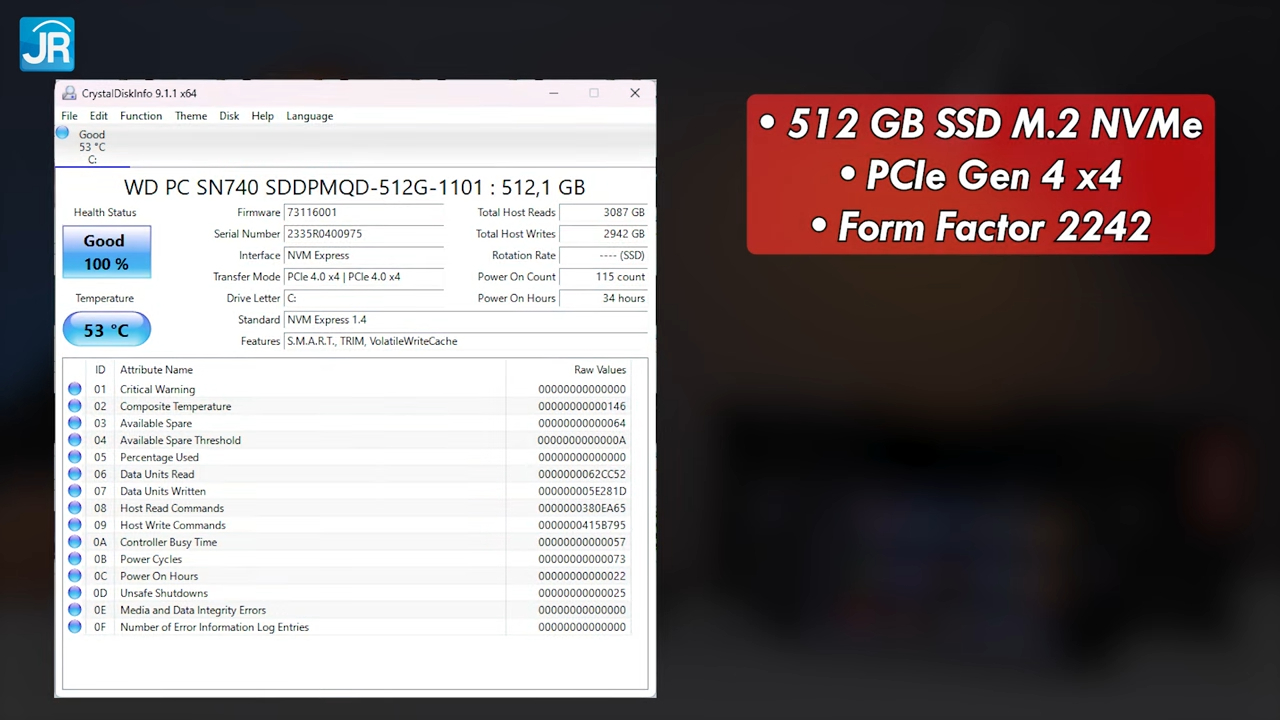Open the Function menu
The width and height of the screenshot is (1280, 720).
point(141,116)
